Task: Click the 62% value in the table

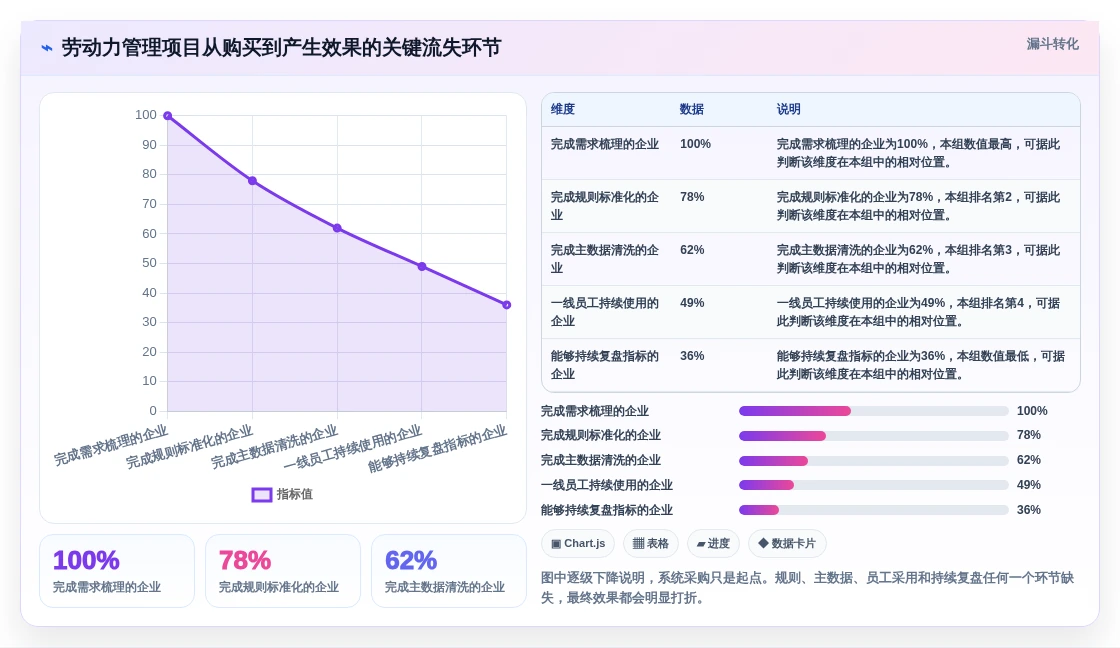Action: point(692,250)
